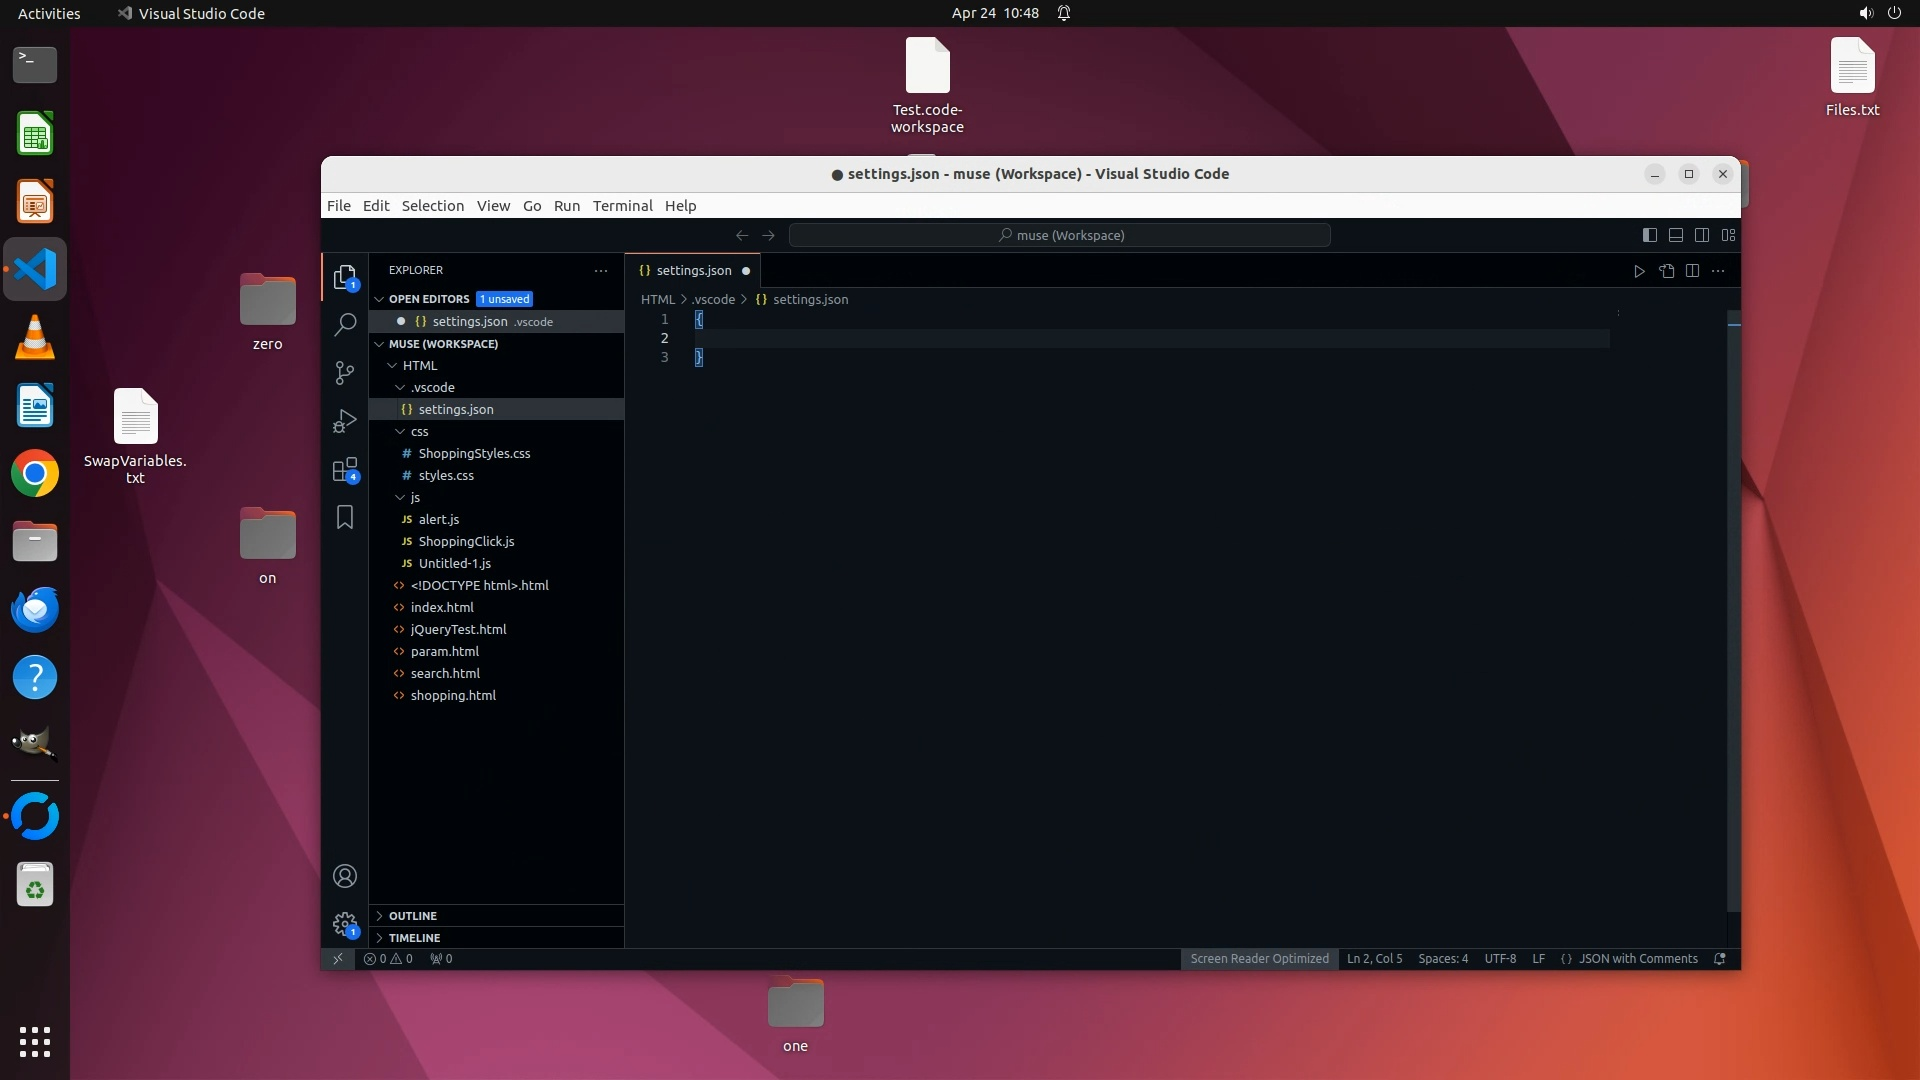Image resolution: width=1920 pixels, height=1080 pixels.
Task: Click the Run play icon in editor toolbar
Action: (1639, 271)
